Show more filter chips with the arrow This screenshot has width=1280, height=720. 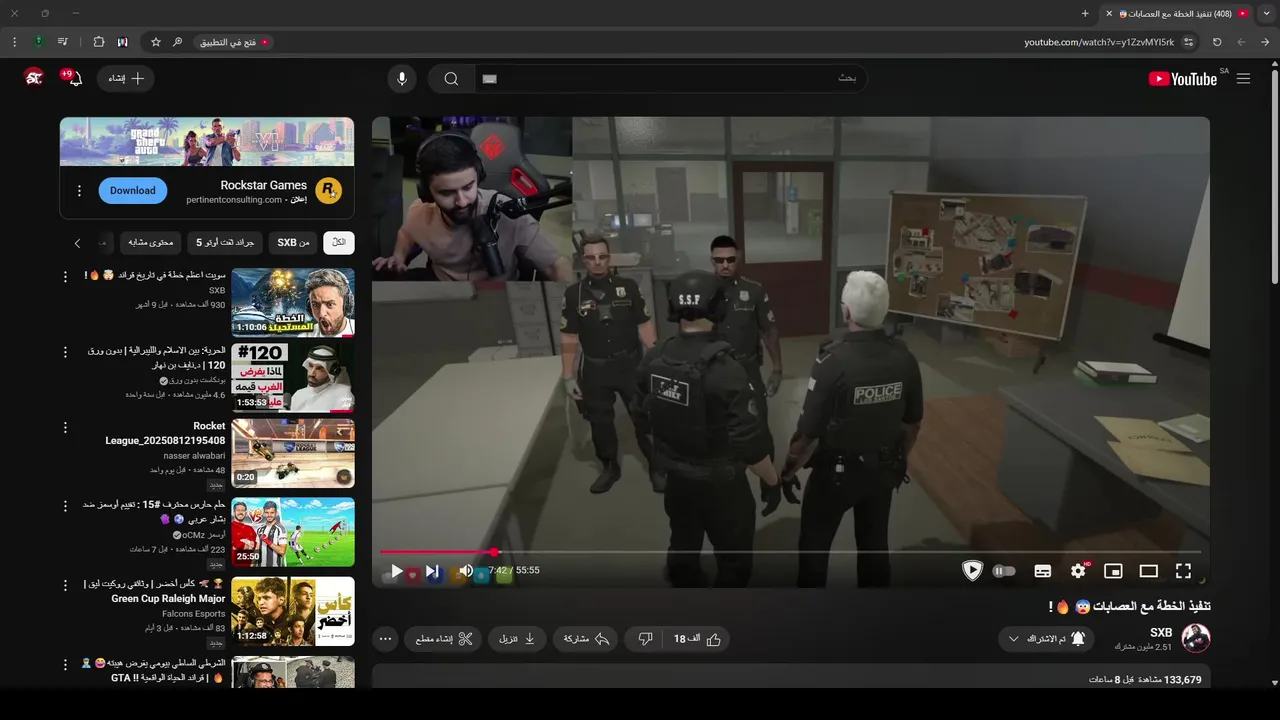coord(77,243)
